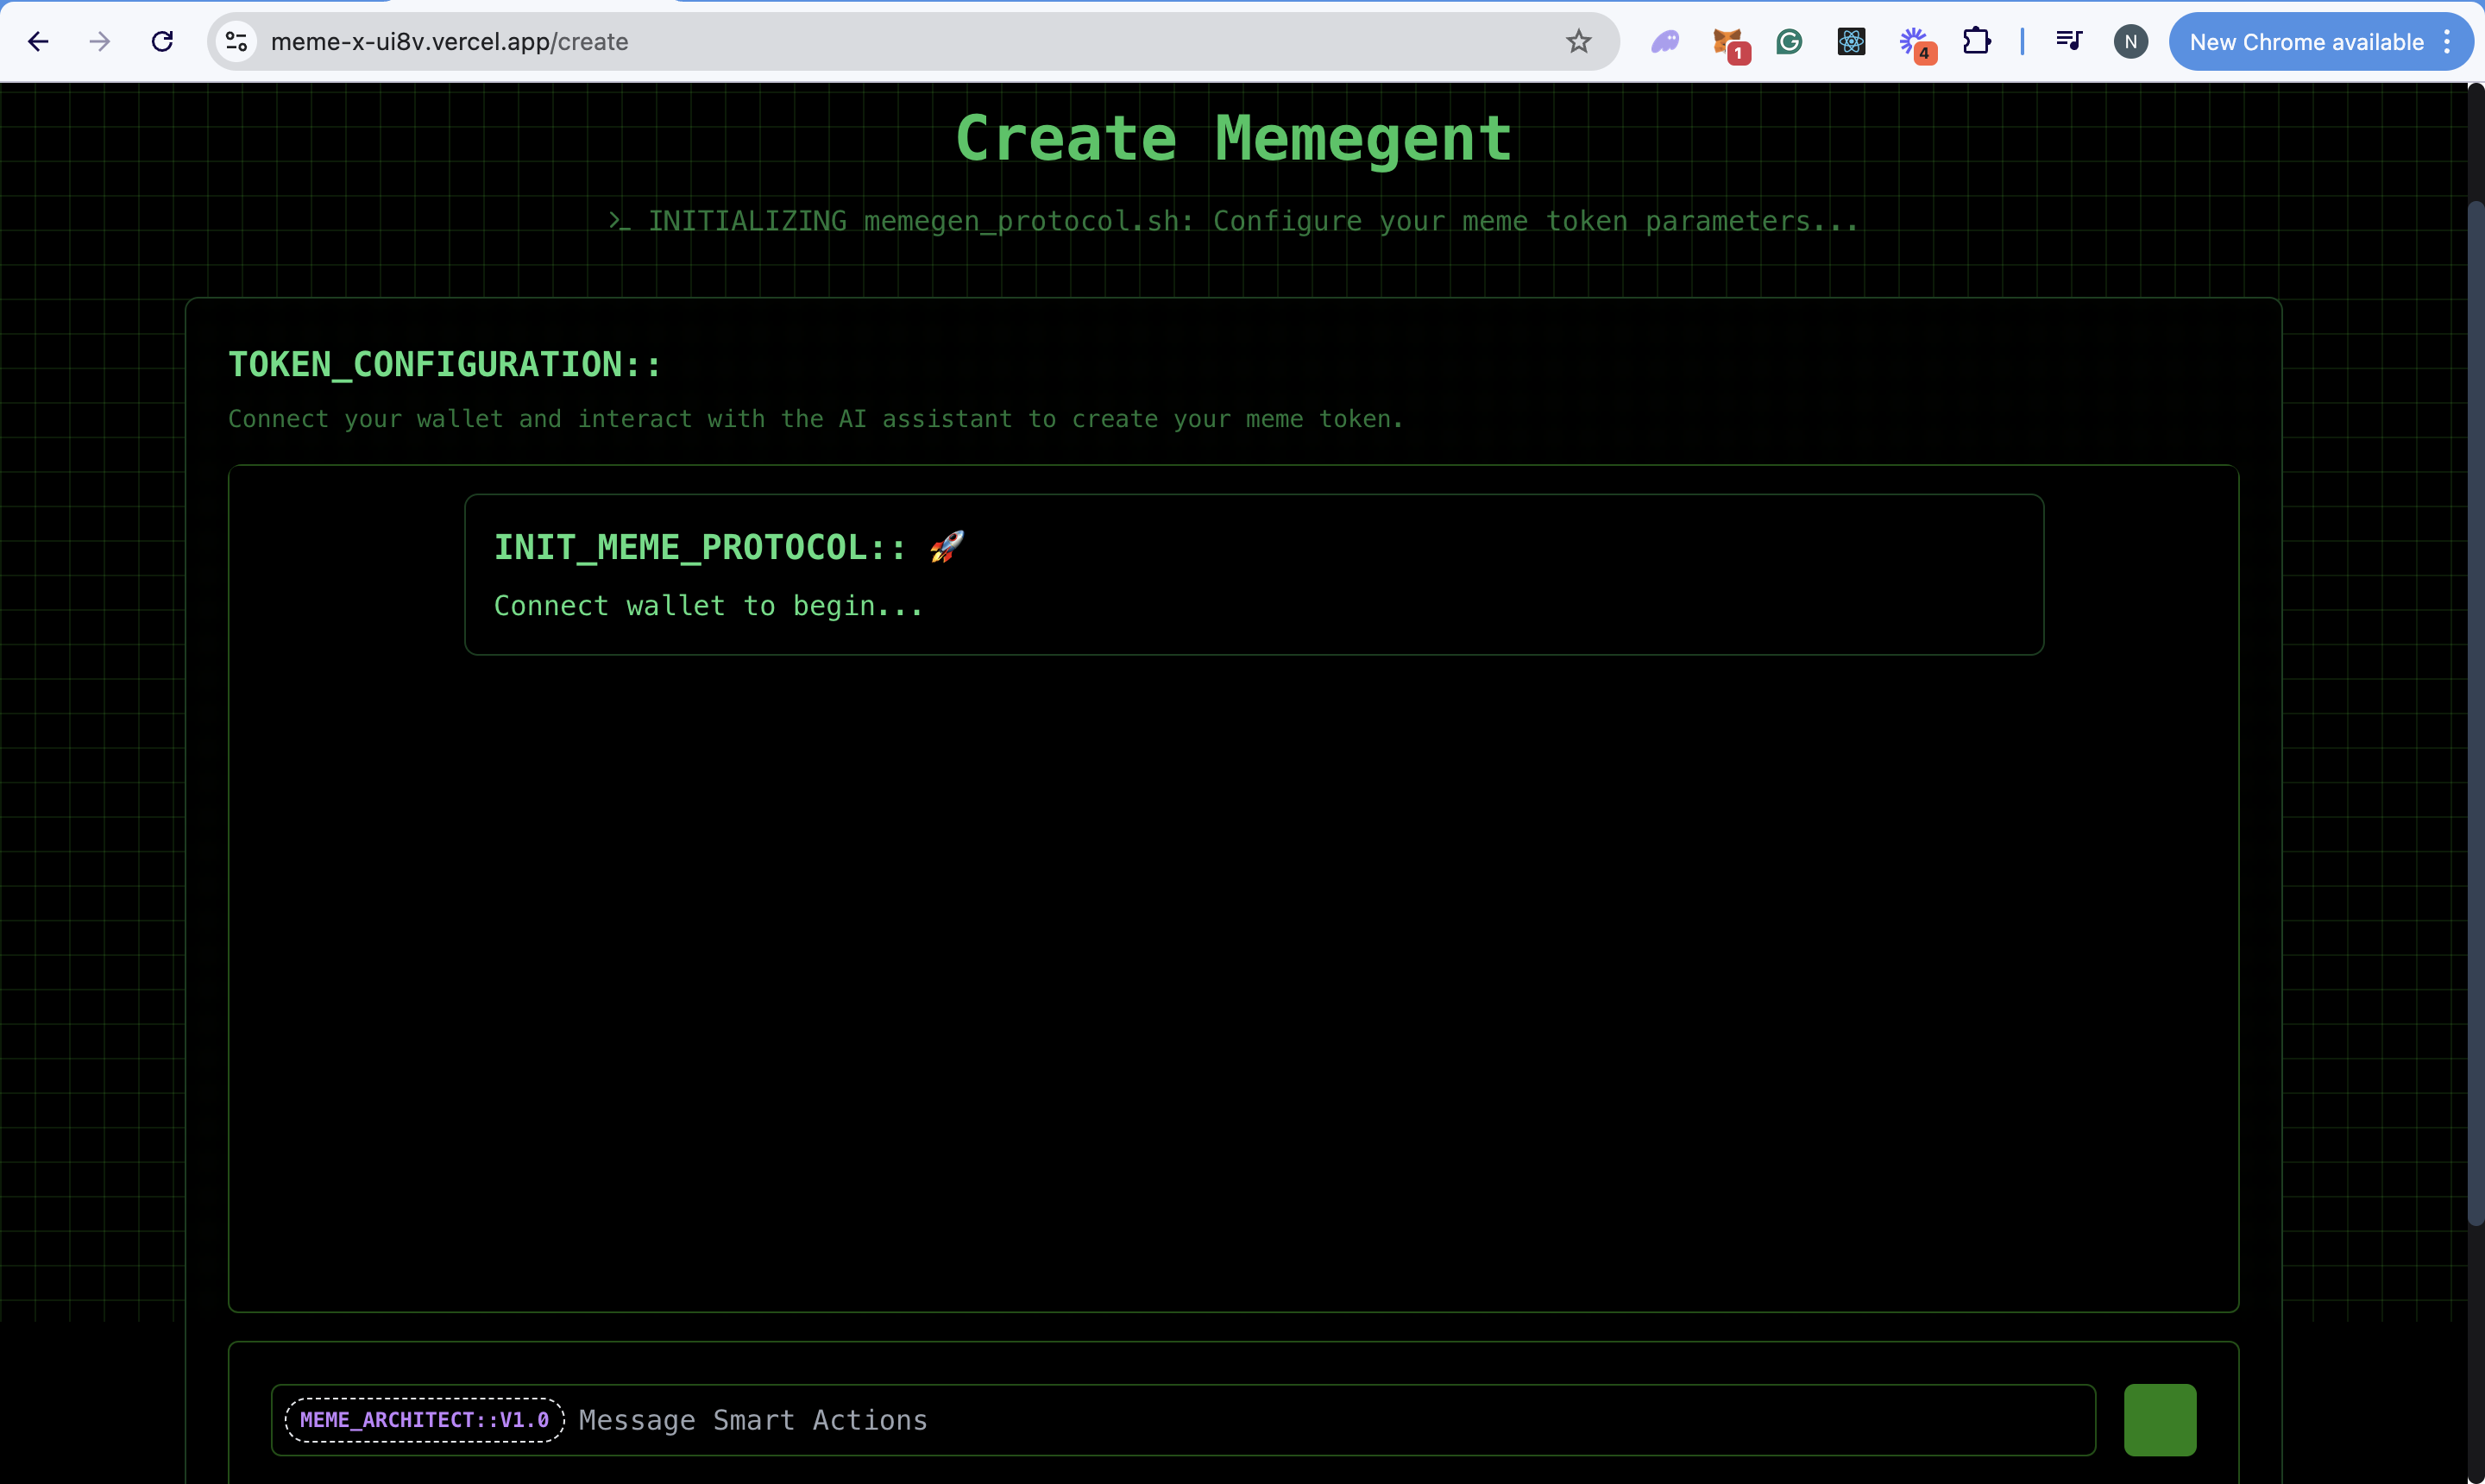
Task: Open the Chrome three-dot menu
Action: [2447, 42]
